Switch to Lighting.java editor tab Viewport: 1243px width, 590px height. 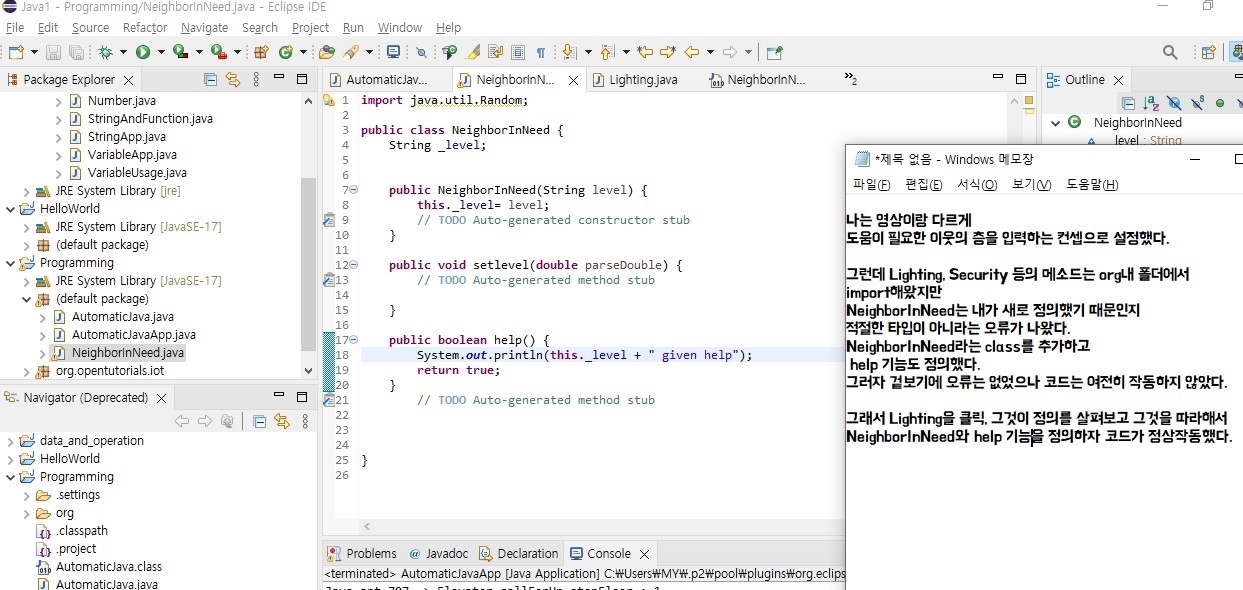tap(643, 79)
